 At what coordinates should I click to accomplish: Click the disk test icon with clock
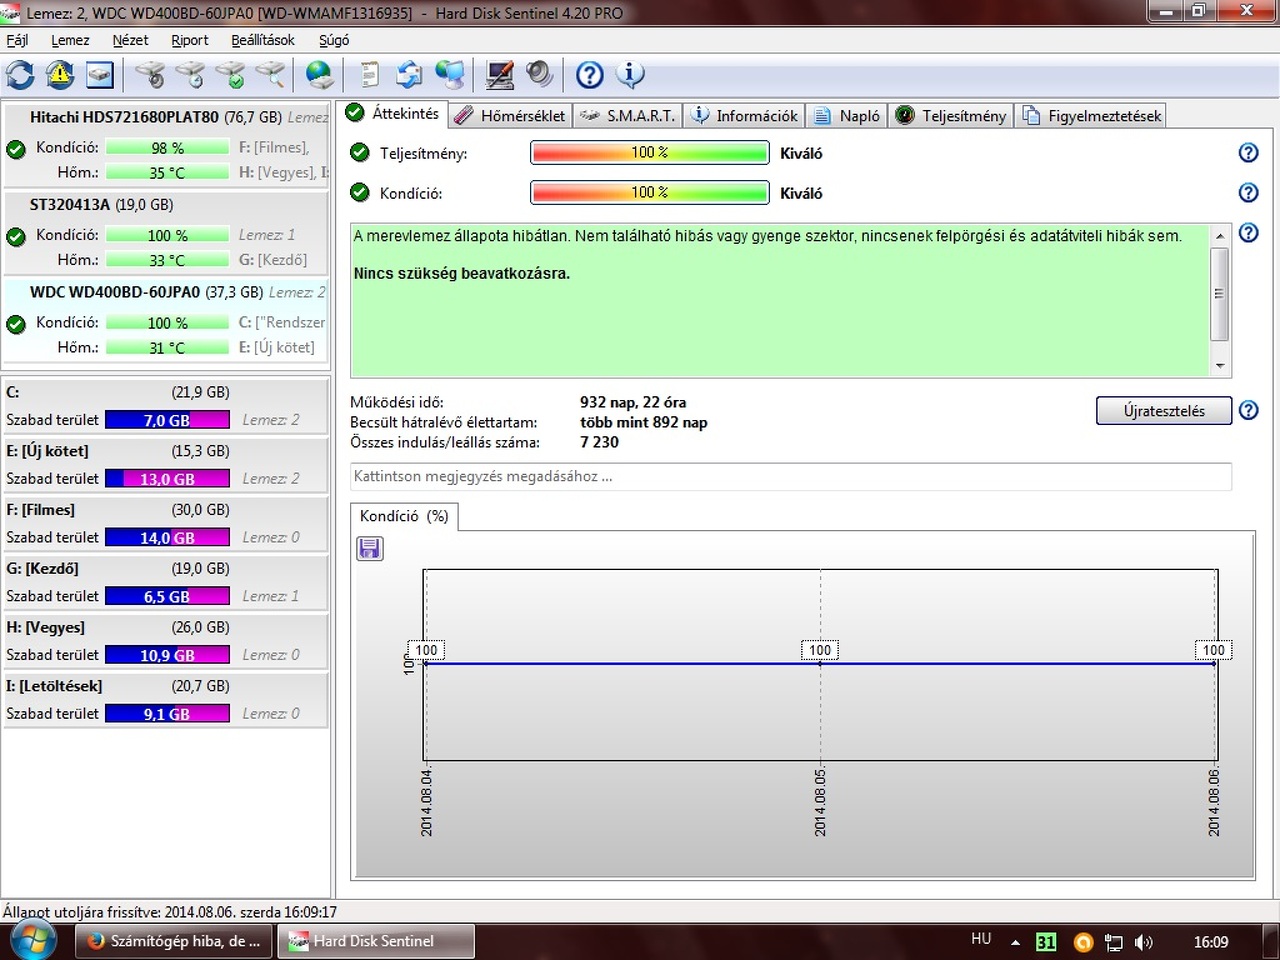point(190,75)
